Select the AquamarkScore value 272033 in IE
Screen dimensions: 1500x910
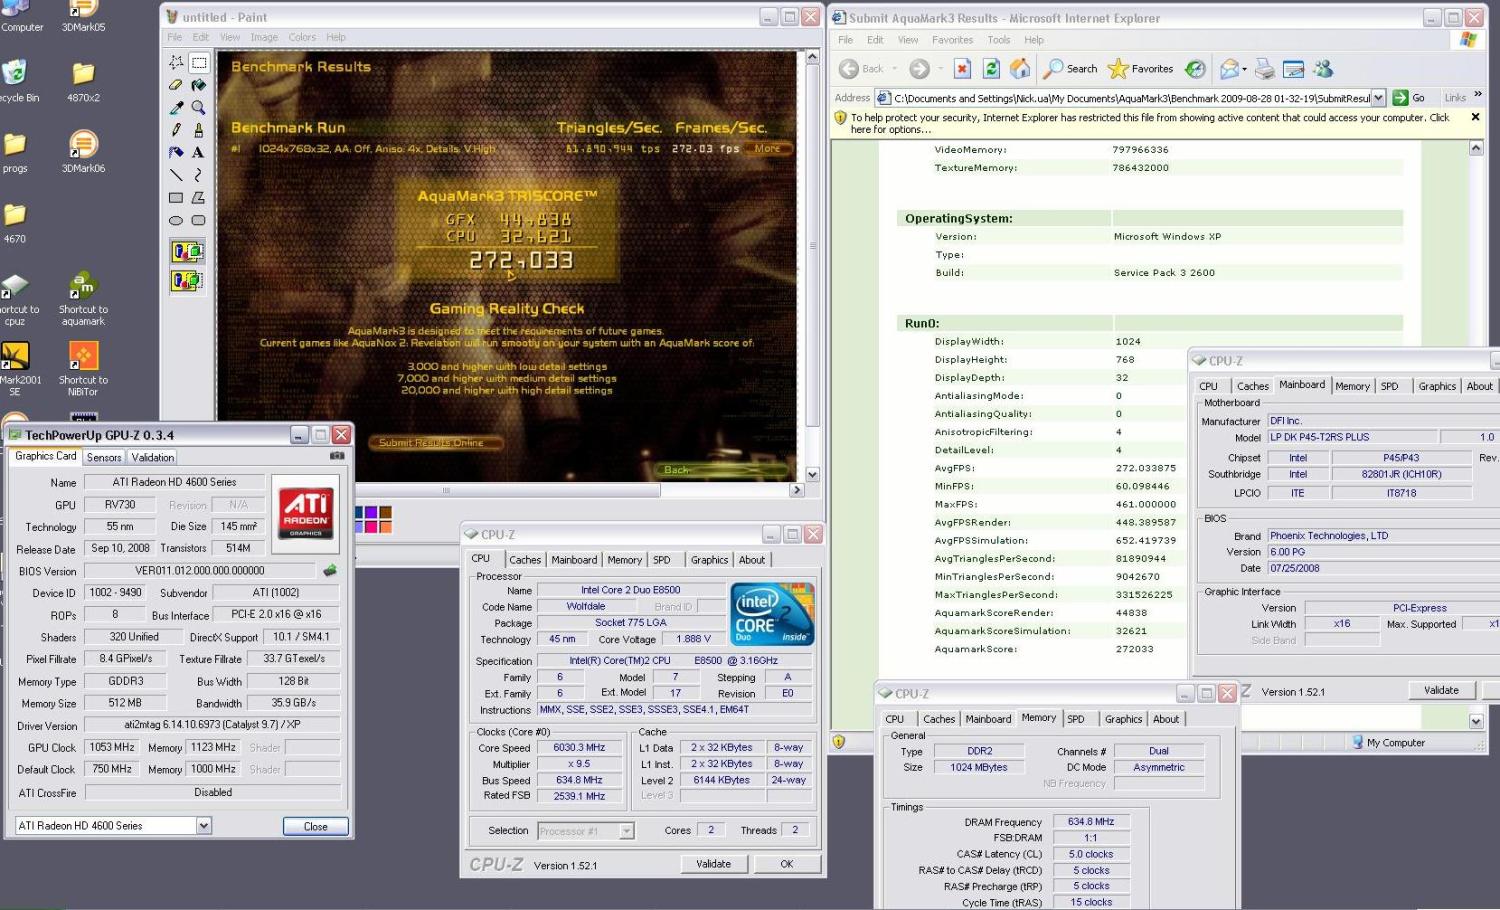coord(1134,649)
